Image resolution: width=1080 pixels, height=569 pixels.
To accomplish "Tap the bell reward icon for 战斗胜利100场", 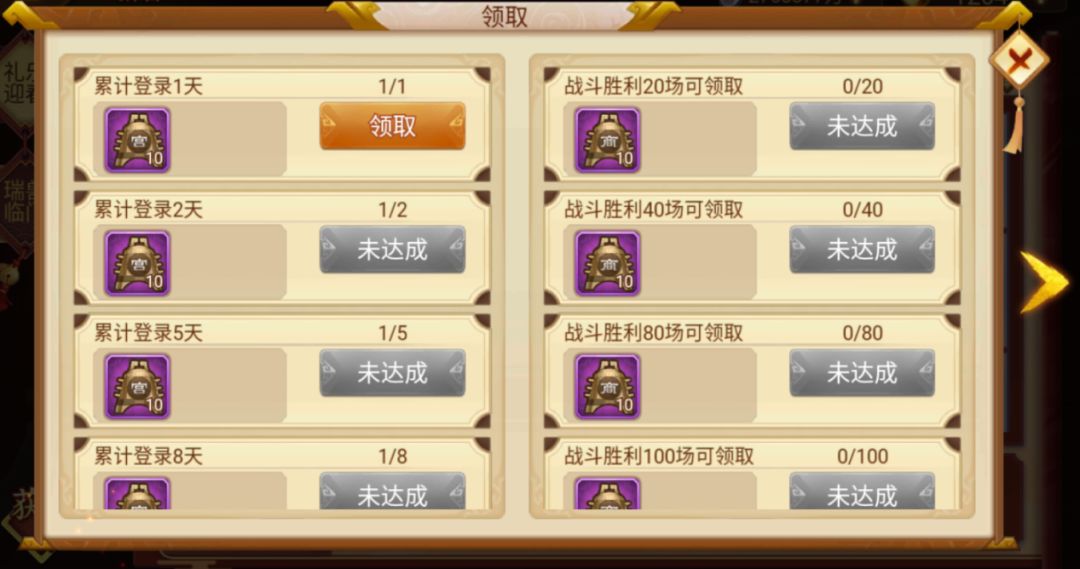I will 608,494.
